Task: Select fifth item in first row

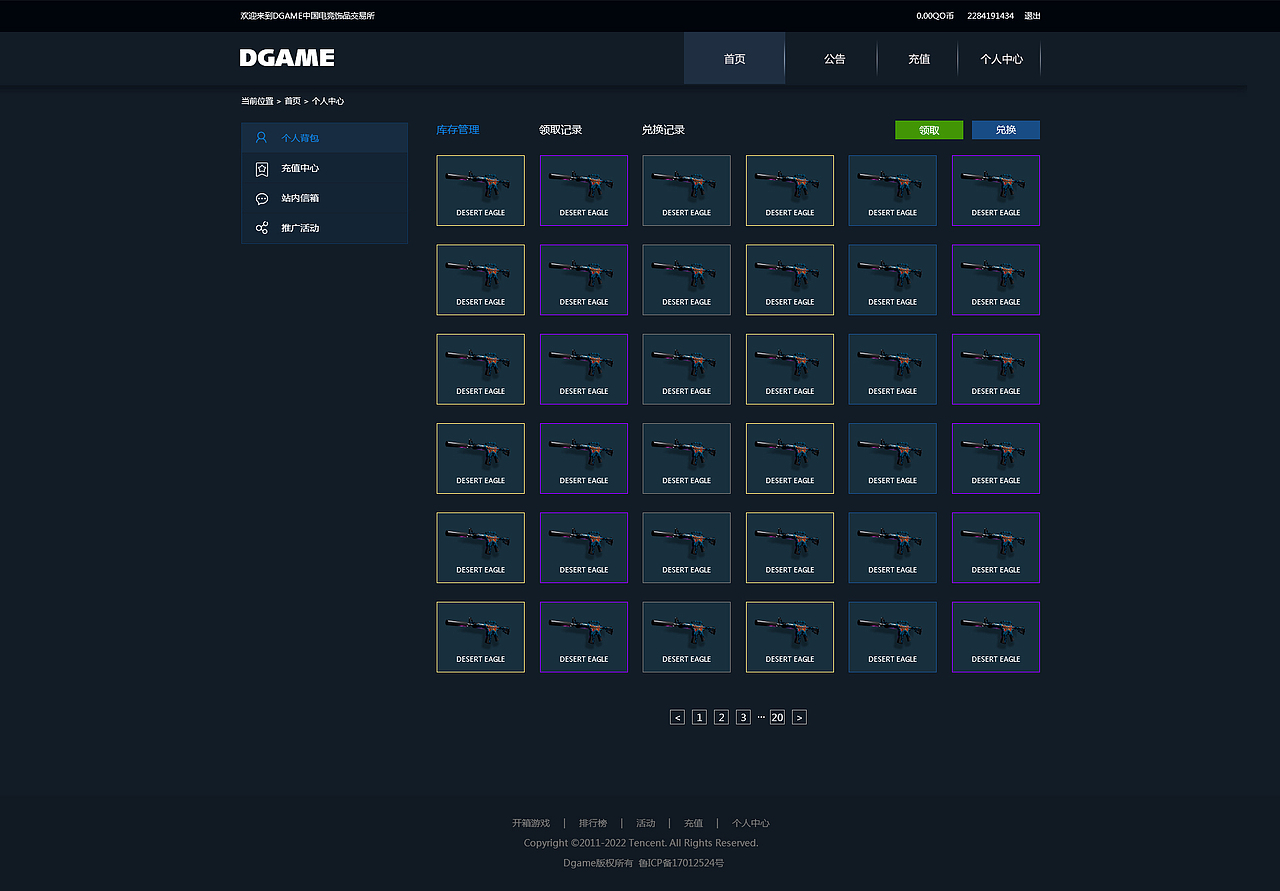Action: (x=893, y=190)
